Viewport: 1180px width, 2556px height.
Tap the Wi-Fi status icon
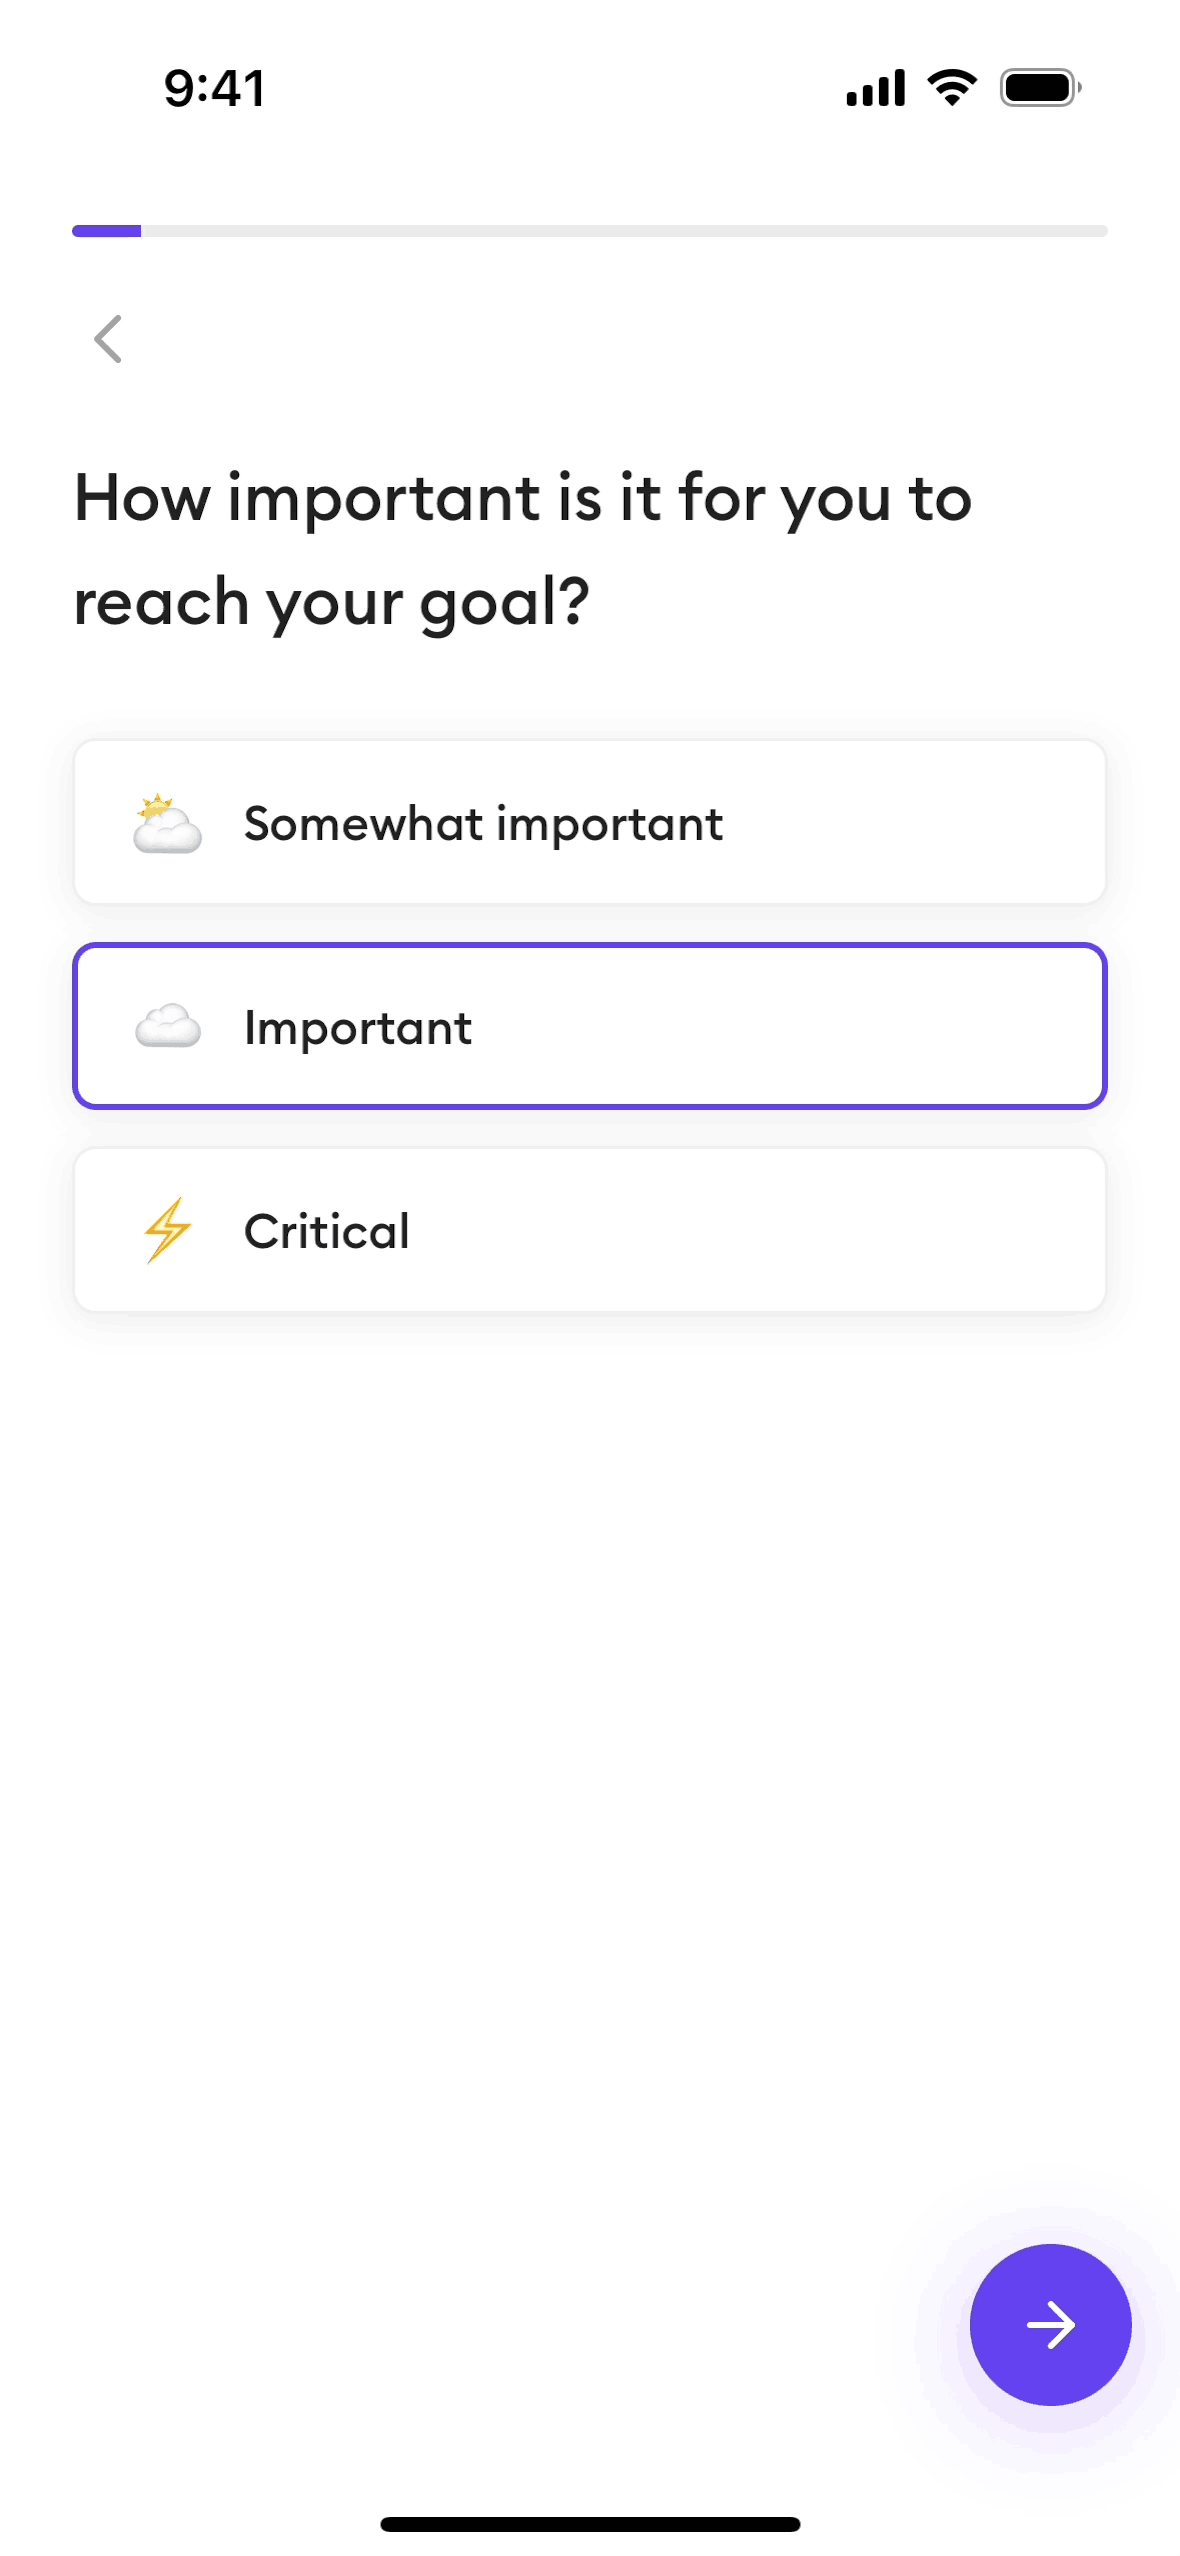point(952,88)
